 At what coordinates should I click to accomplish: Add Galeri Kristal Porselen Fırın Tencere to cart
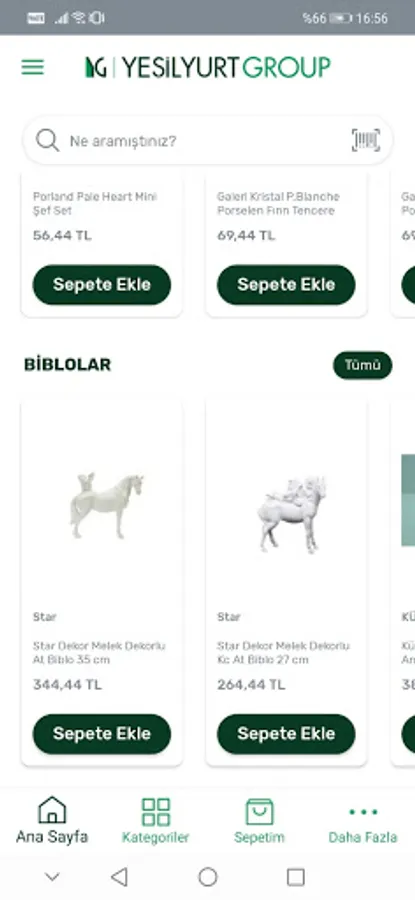click(286, 285)
